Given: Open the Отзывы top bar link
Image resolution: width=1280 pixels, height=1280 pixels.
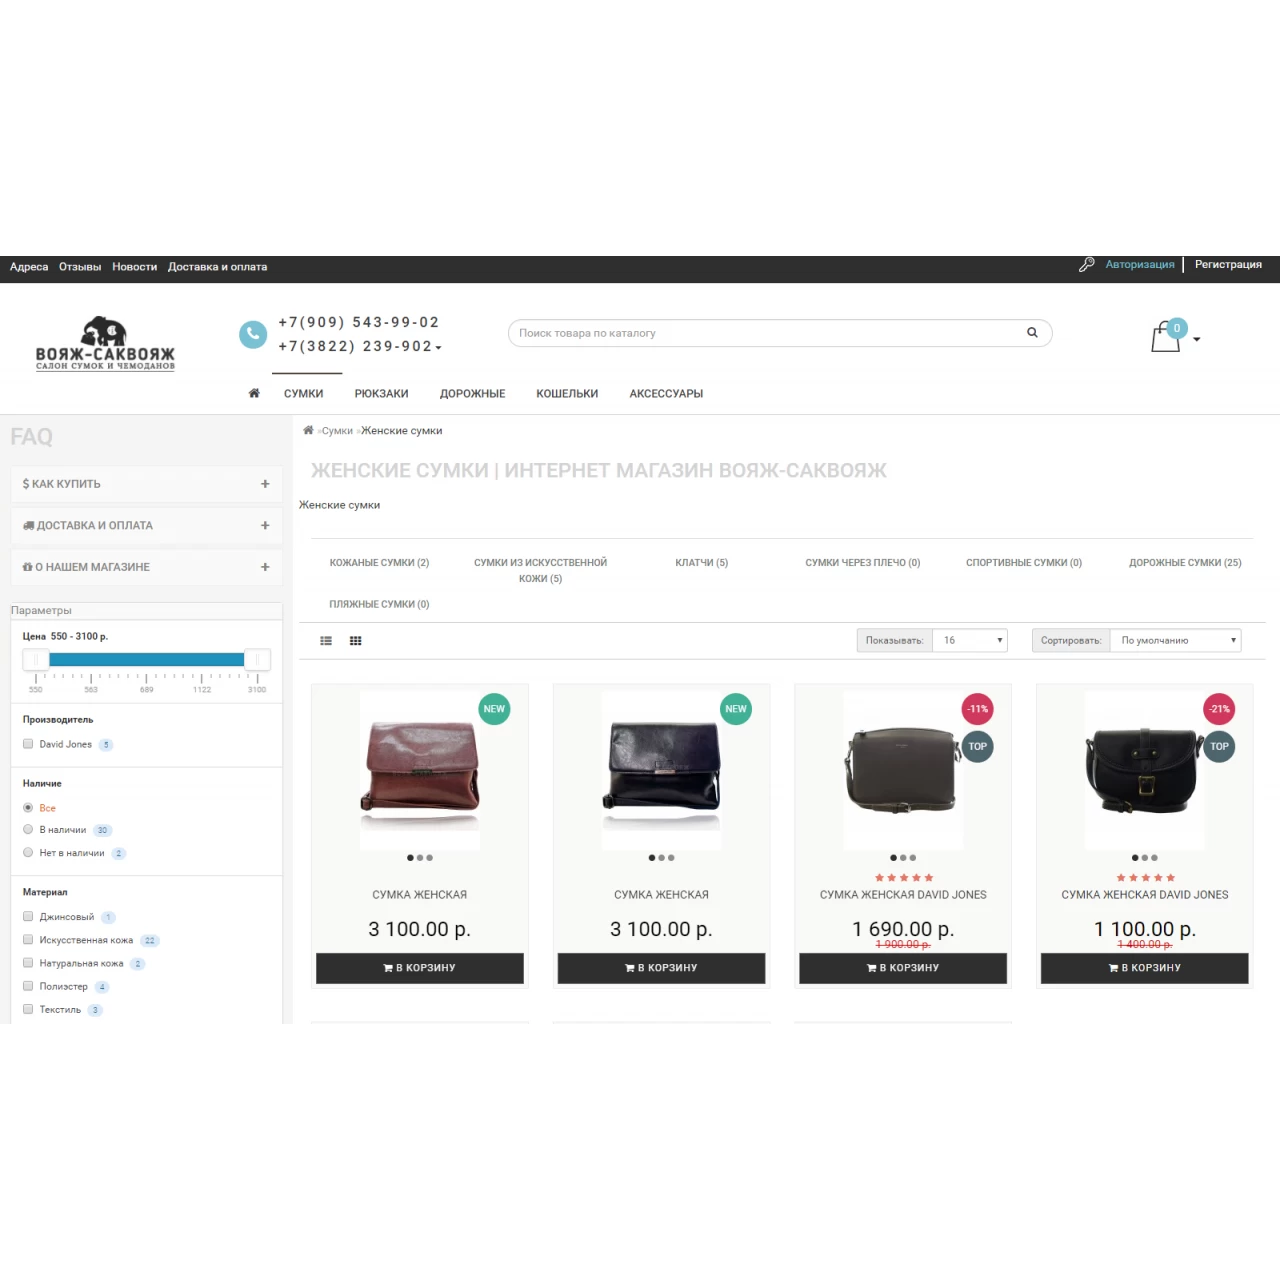Looking at the screenshot, I should pos(80,267).
